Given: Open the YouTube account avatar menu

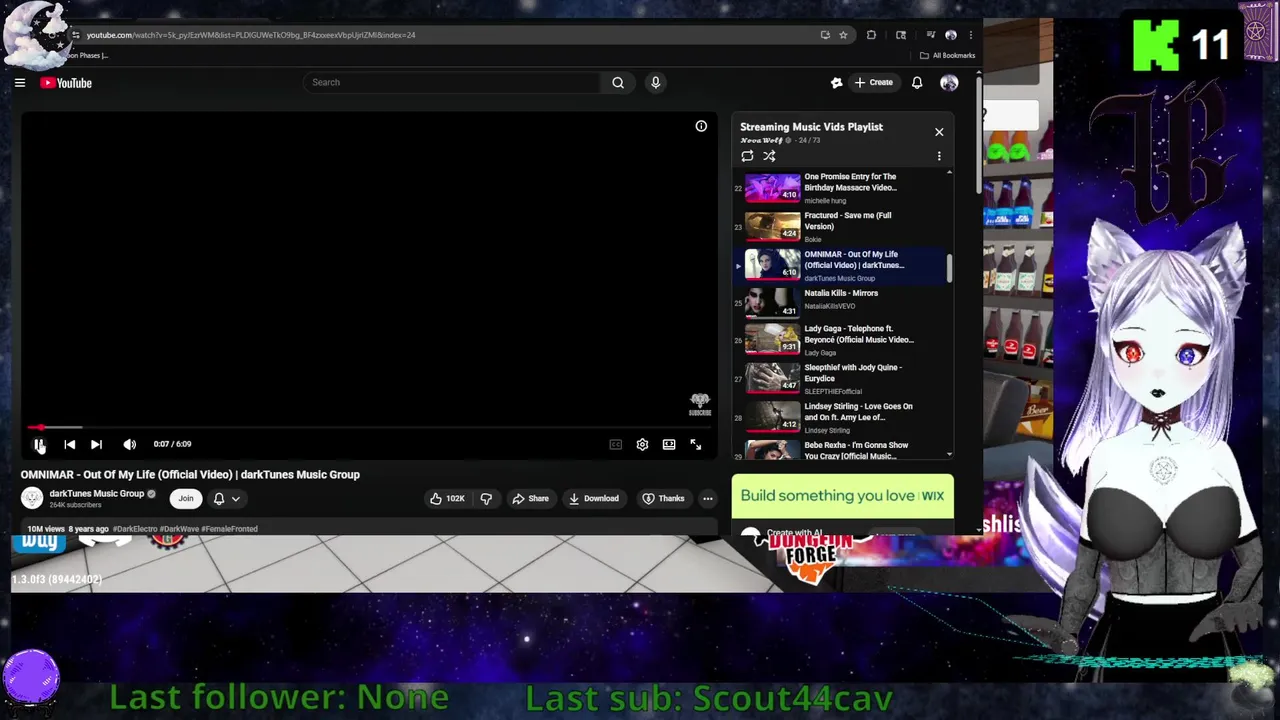Looking at the screenshot, I should (949, 83).
